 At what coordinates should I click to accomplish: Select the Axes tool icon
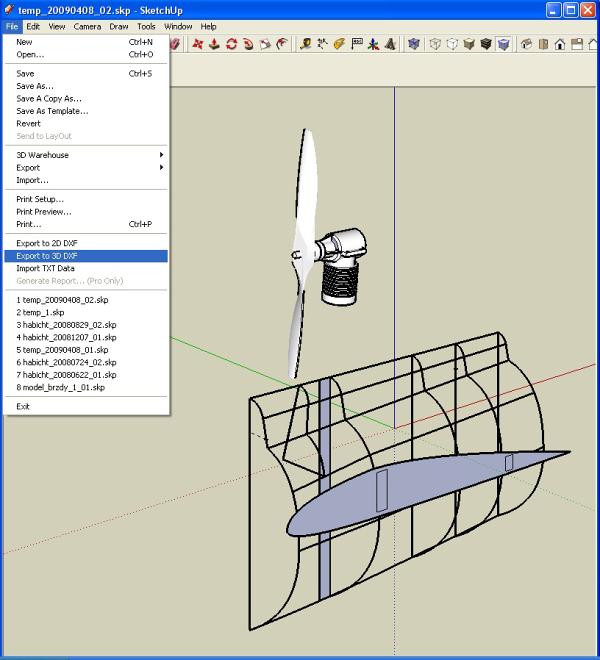click(373, 44)
